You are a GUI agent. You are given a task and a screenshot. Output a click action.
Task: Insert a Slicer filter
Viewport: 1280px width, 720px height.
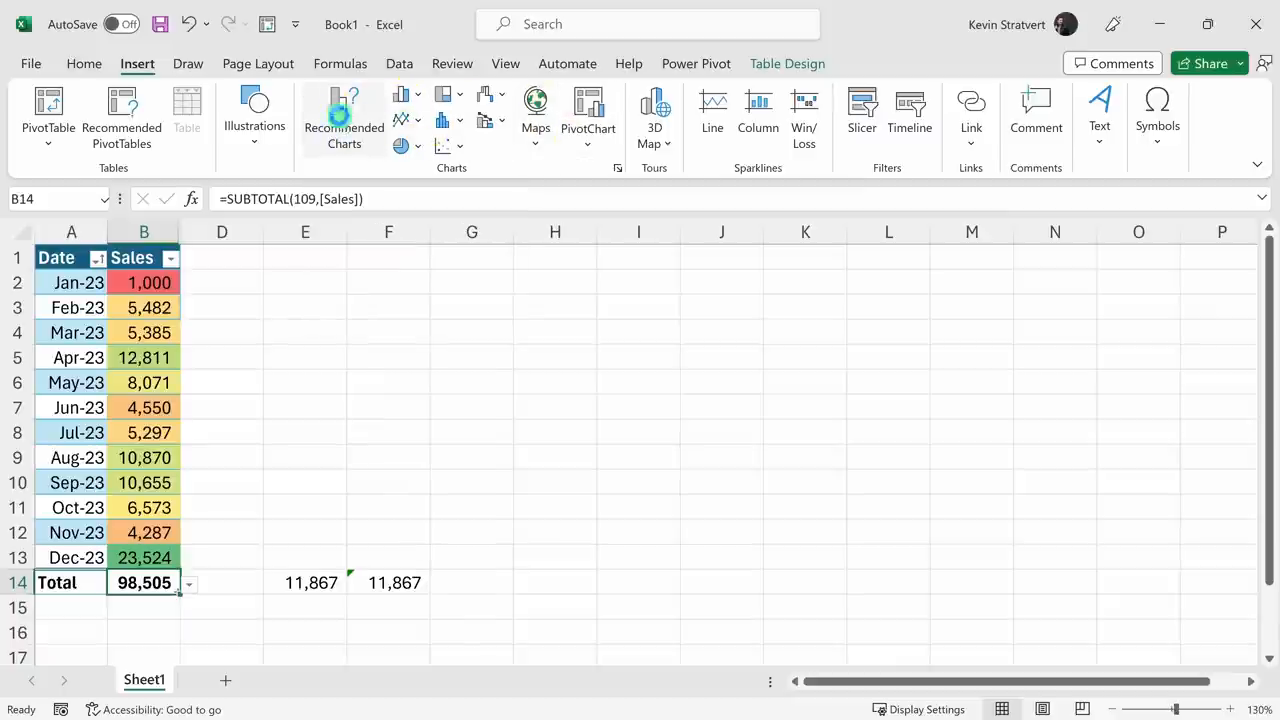click(862, 110)
